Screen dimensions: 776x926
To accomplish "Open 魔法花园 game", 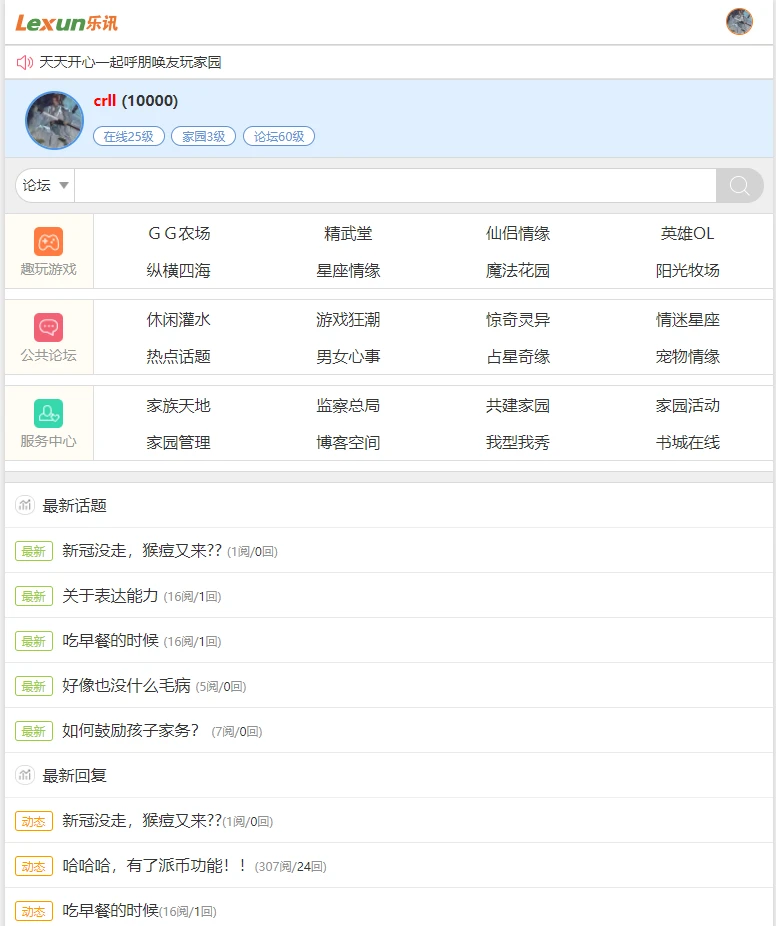I will click(x=518, y=270).
